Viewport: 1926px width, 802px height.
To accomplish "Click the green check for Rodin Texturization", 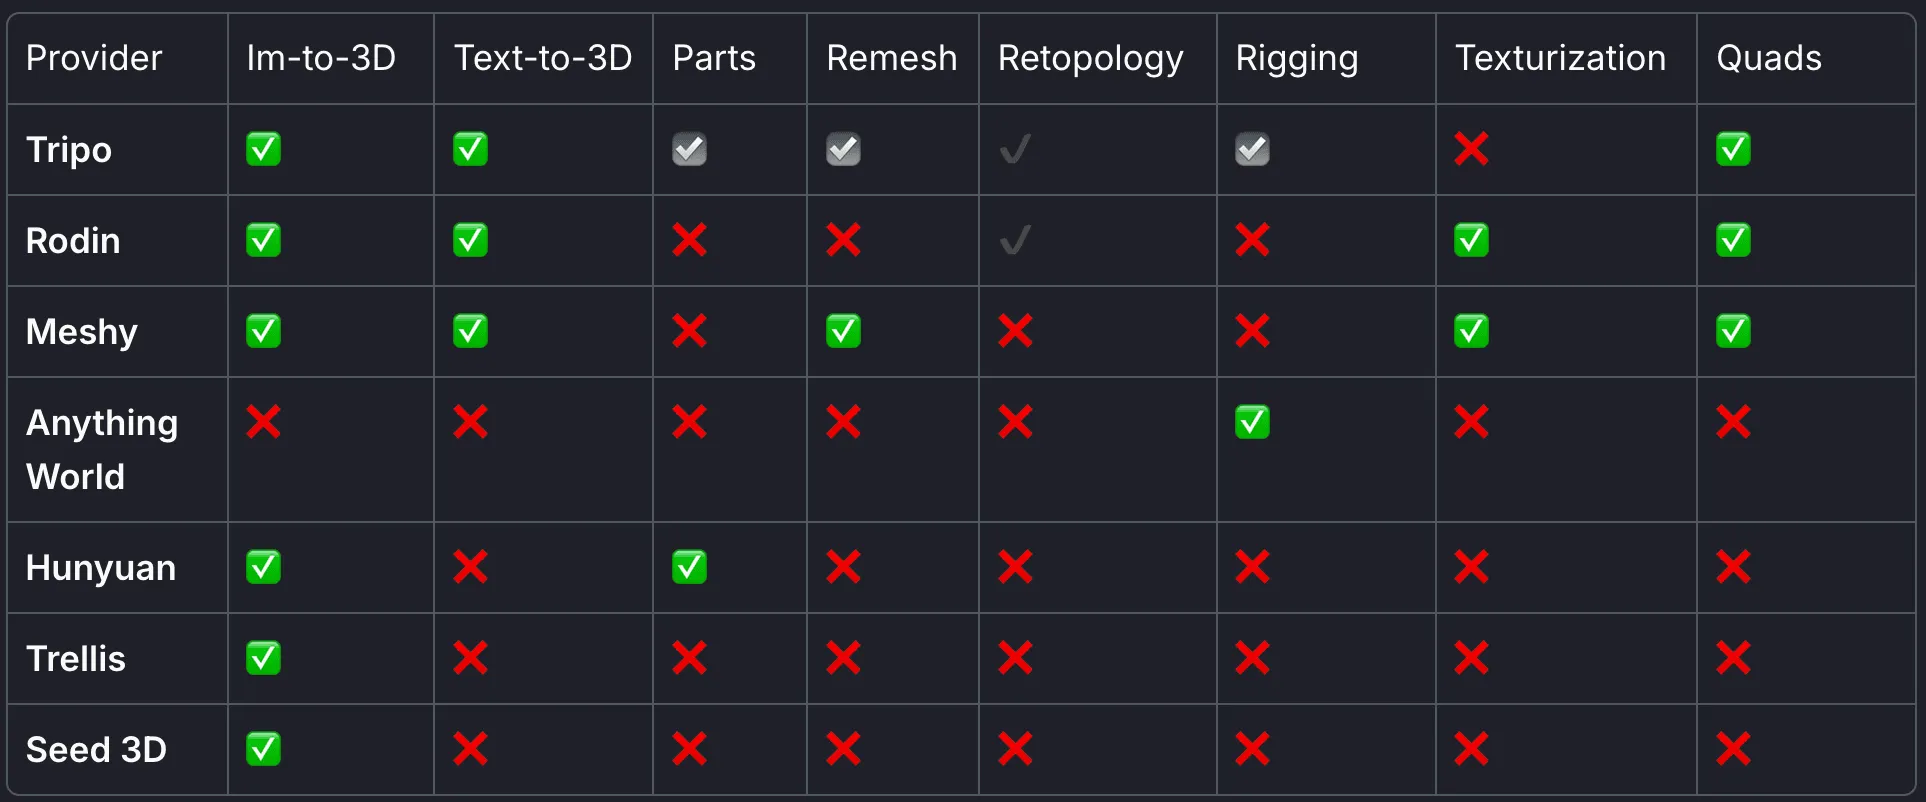I will 1471,240.
